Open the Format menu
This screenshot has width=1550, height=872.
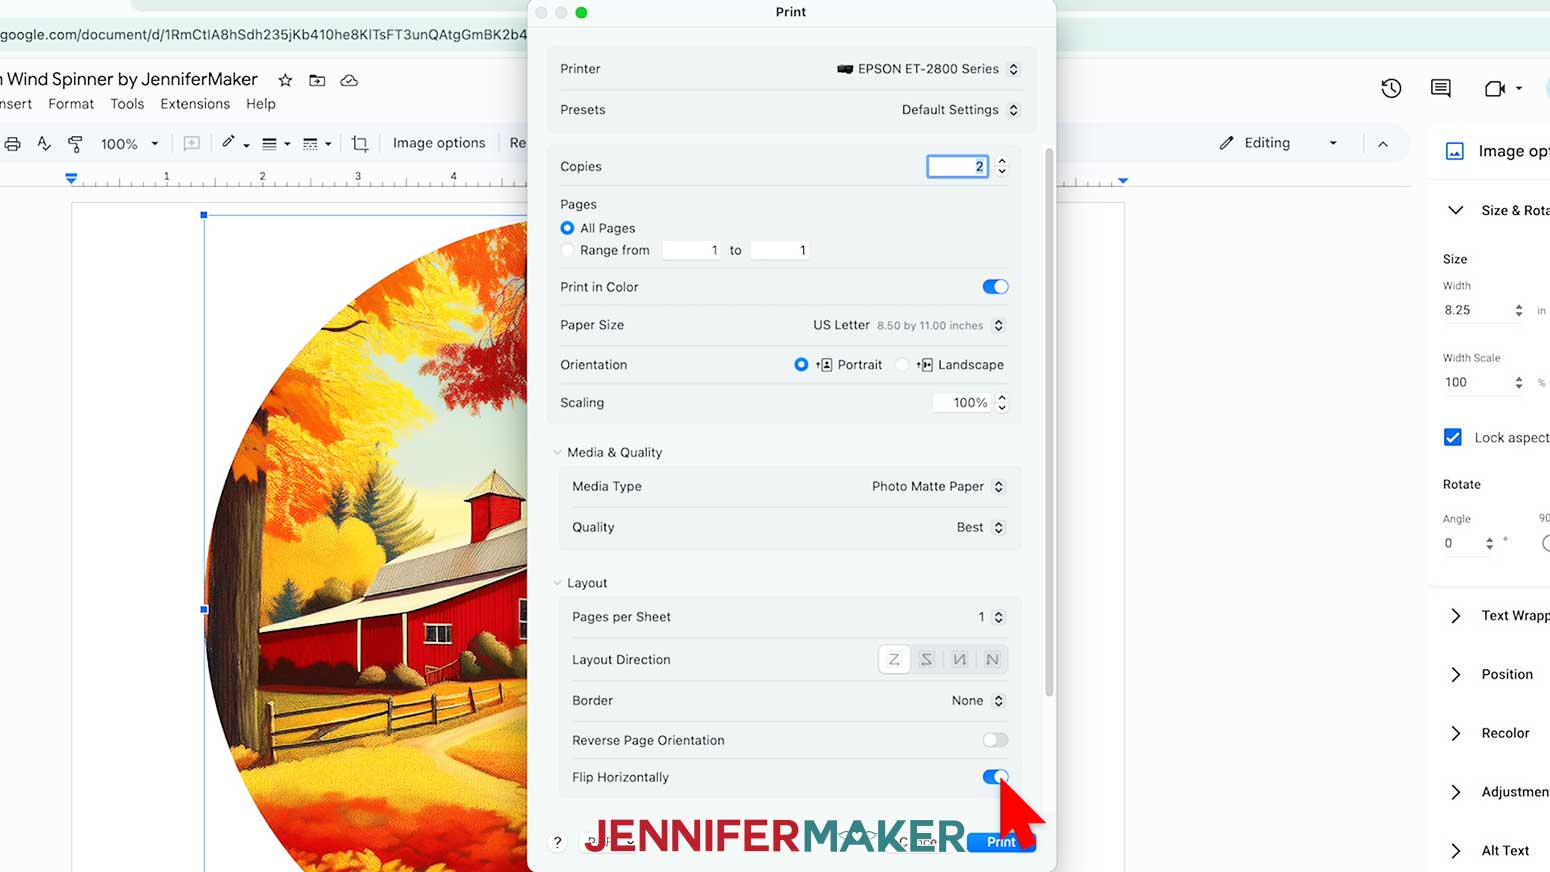point(71,104)
